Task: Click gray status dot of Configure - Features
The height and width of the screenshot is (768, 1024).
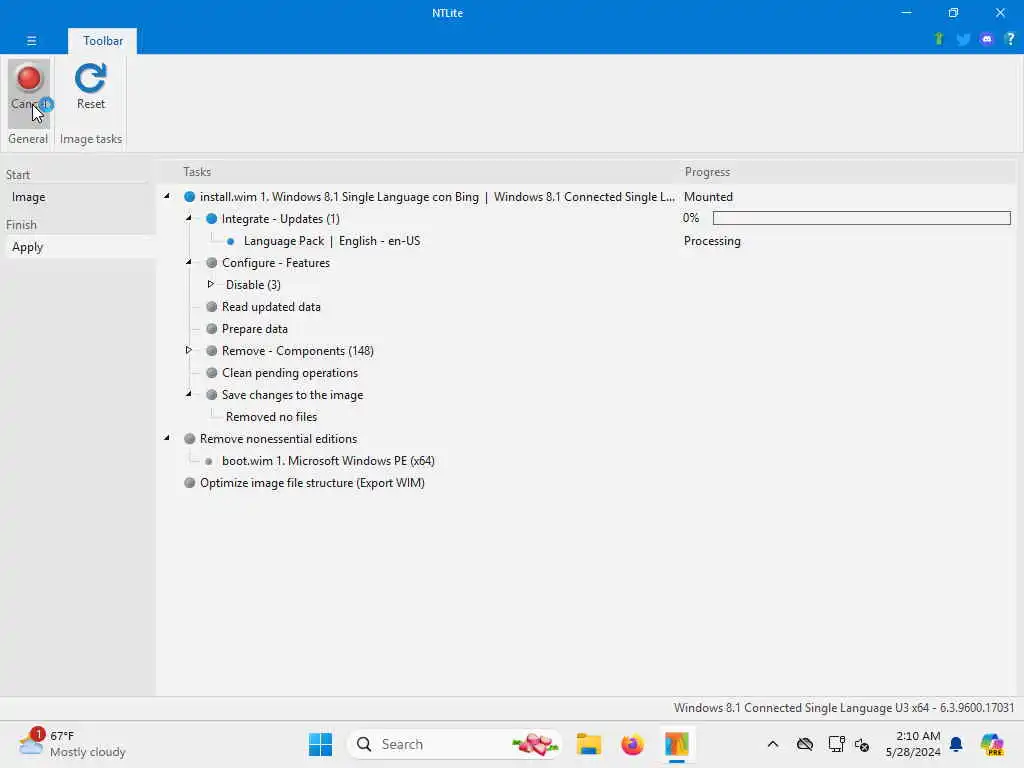Action: coord(212,263)
